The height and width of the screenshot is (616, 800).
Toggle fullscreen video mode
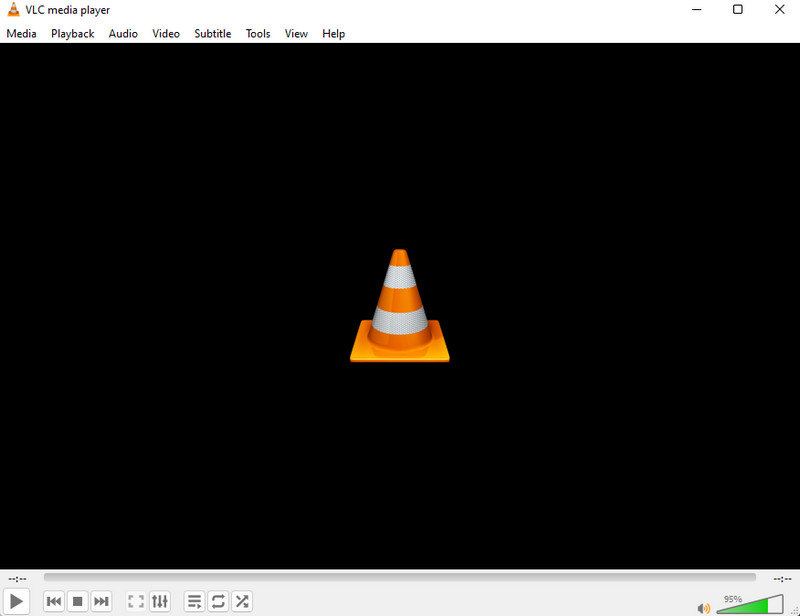pyautogui.click(x=136, y=601)
